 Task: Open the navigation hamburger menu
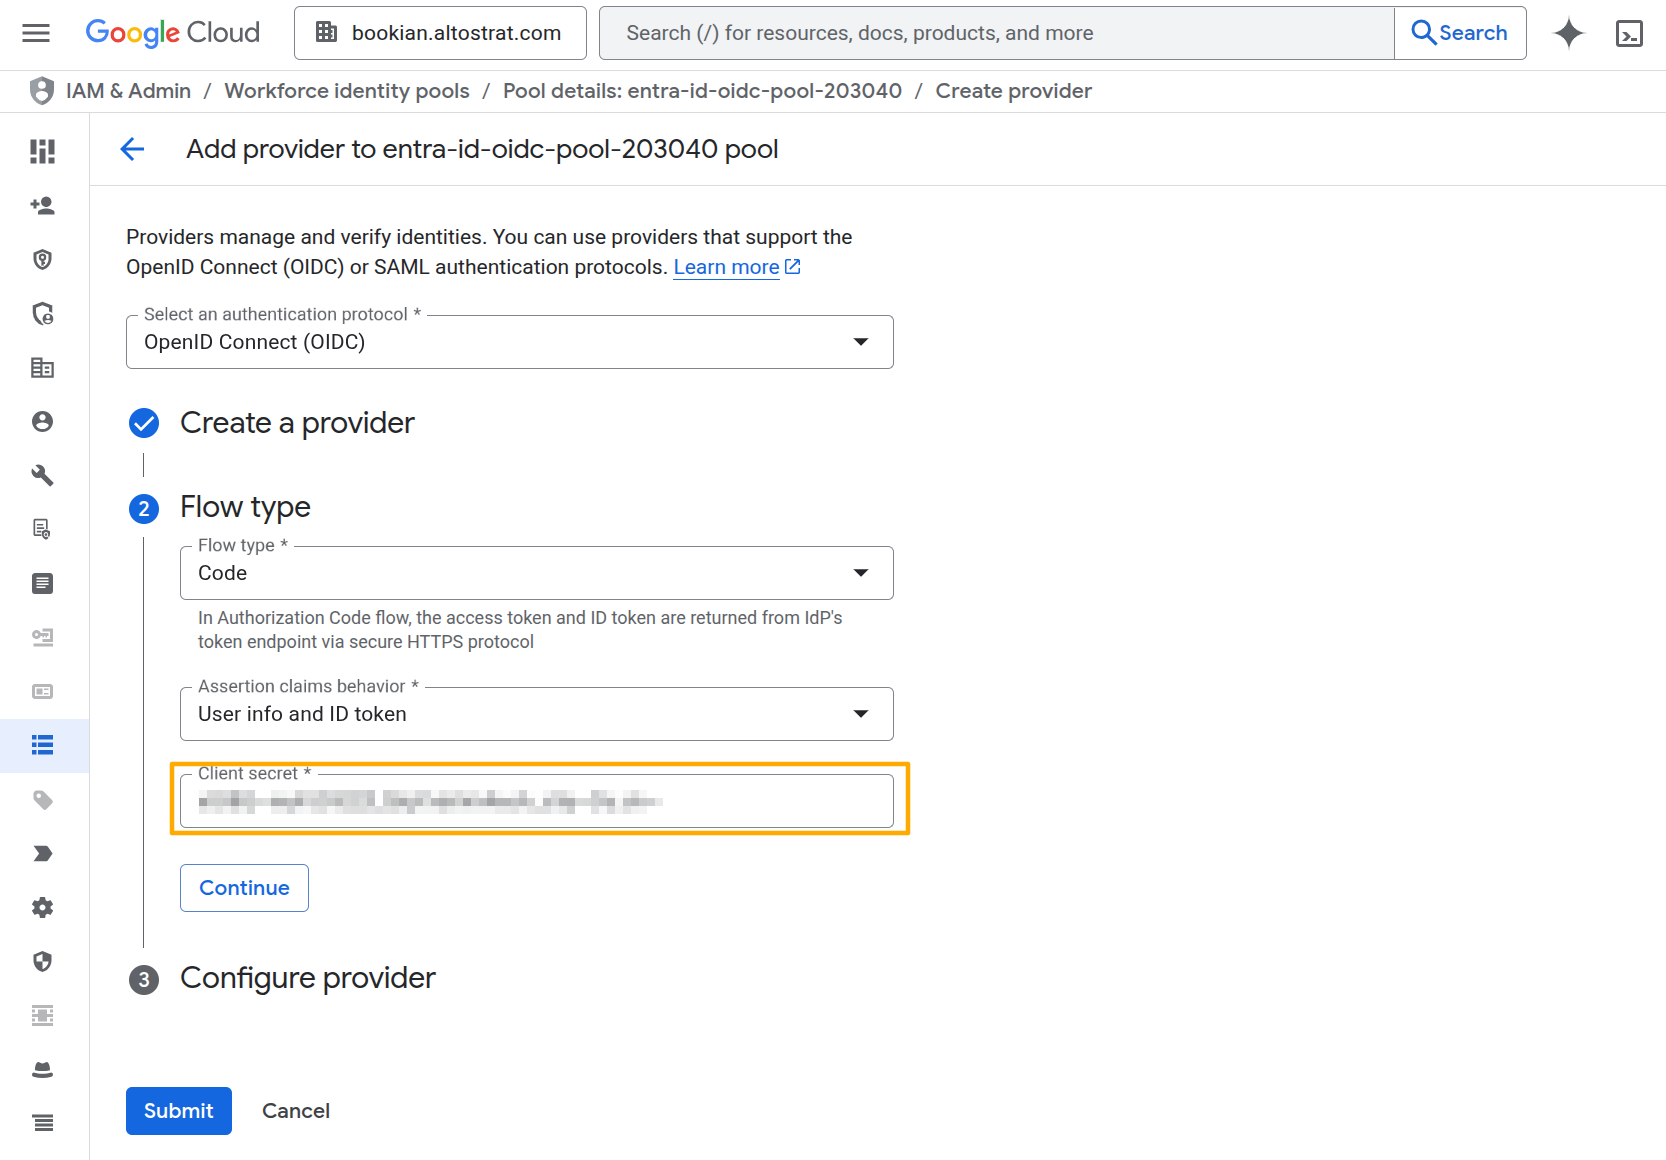pos(35,32)
